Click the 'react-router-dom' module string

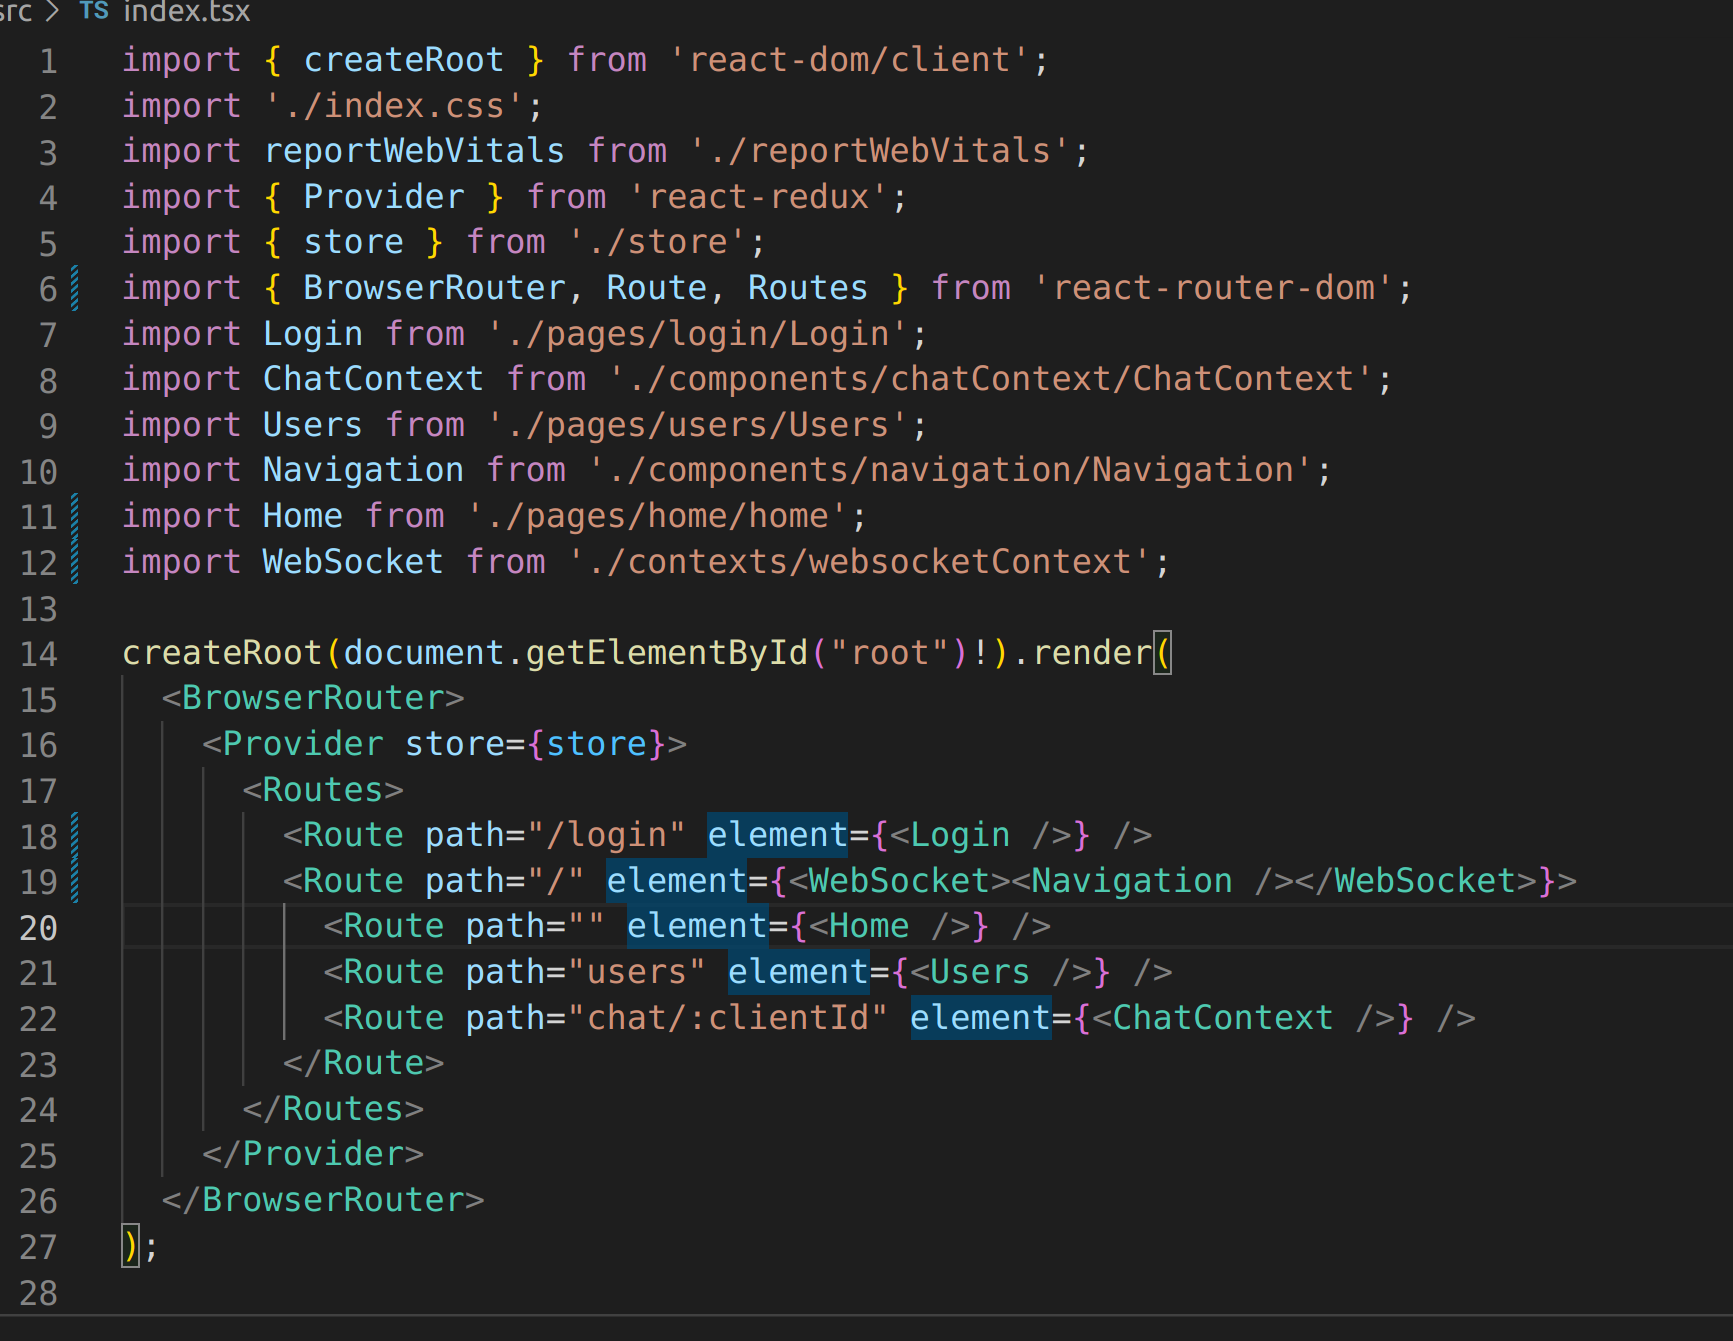pos(1213,288)
